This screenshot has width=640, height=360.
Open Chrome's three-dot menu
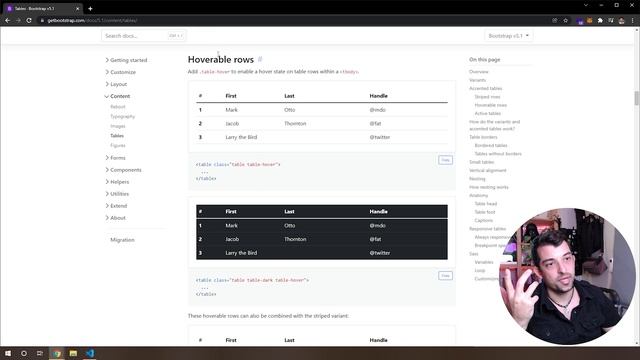point(633,20)
